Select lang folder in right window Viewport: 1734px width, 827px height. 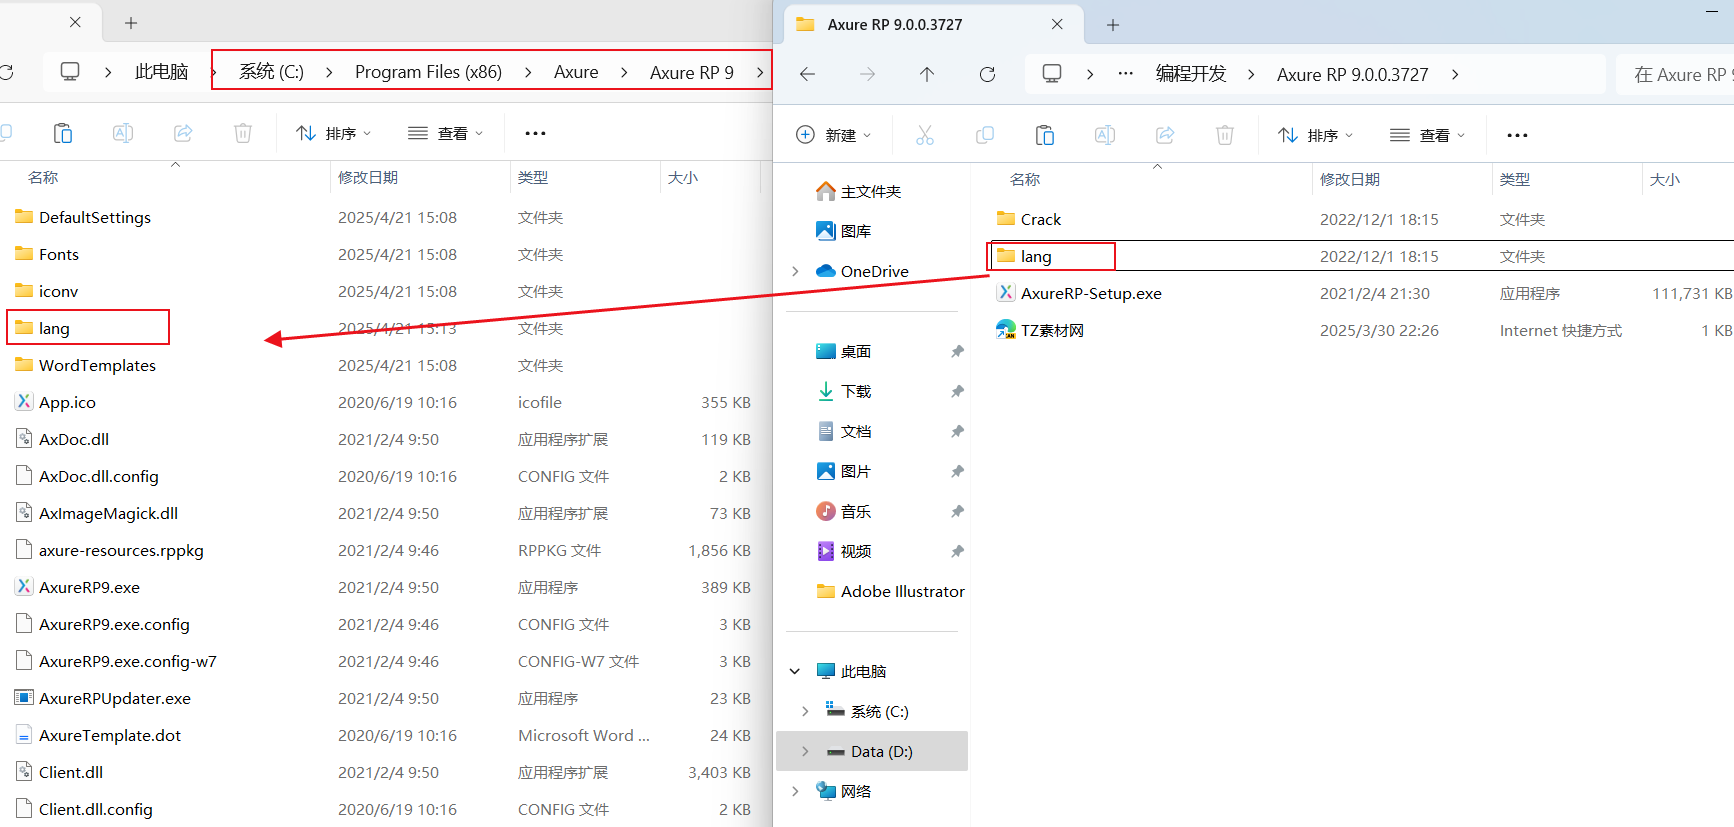[1024, 256]
